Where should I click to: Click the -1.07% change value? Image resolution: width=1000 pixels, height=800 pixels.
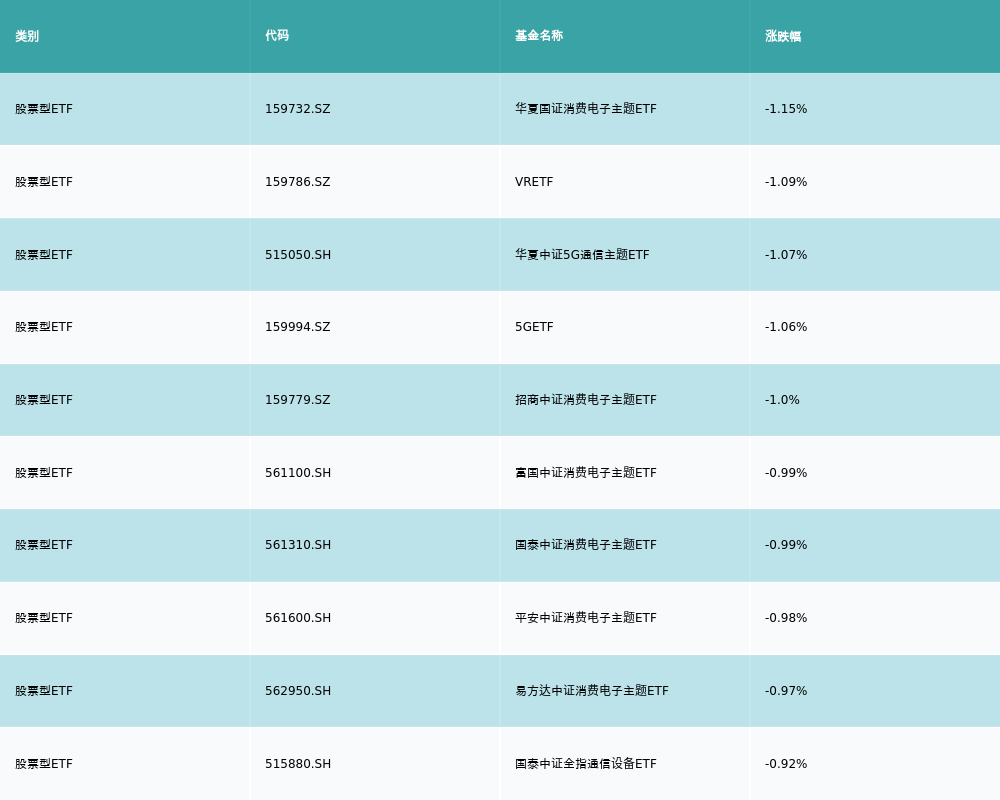(x=786, y=255)
